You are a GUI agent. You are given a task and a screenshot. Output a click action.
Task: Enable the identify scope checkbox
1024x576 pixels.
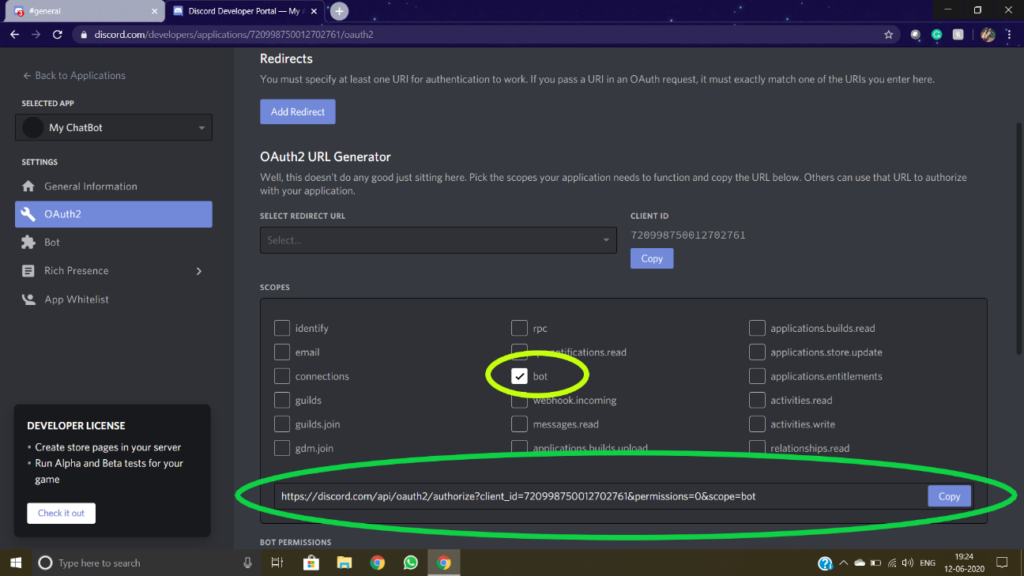[281, 328]
